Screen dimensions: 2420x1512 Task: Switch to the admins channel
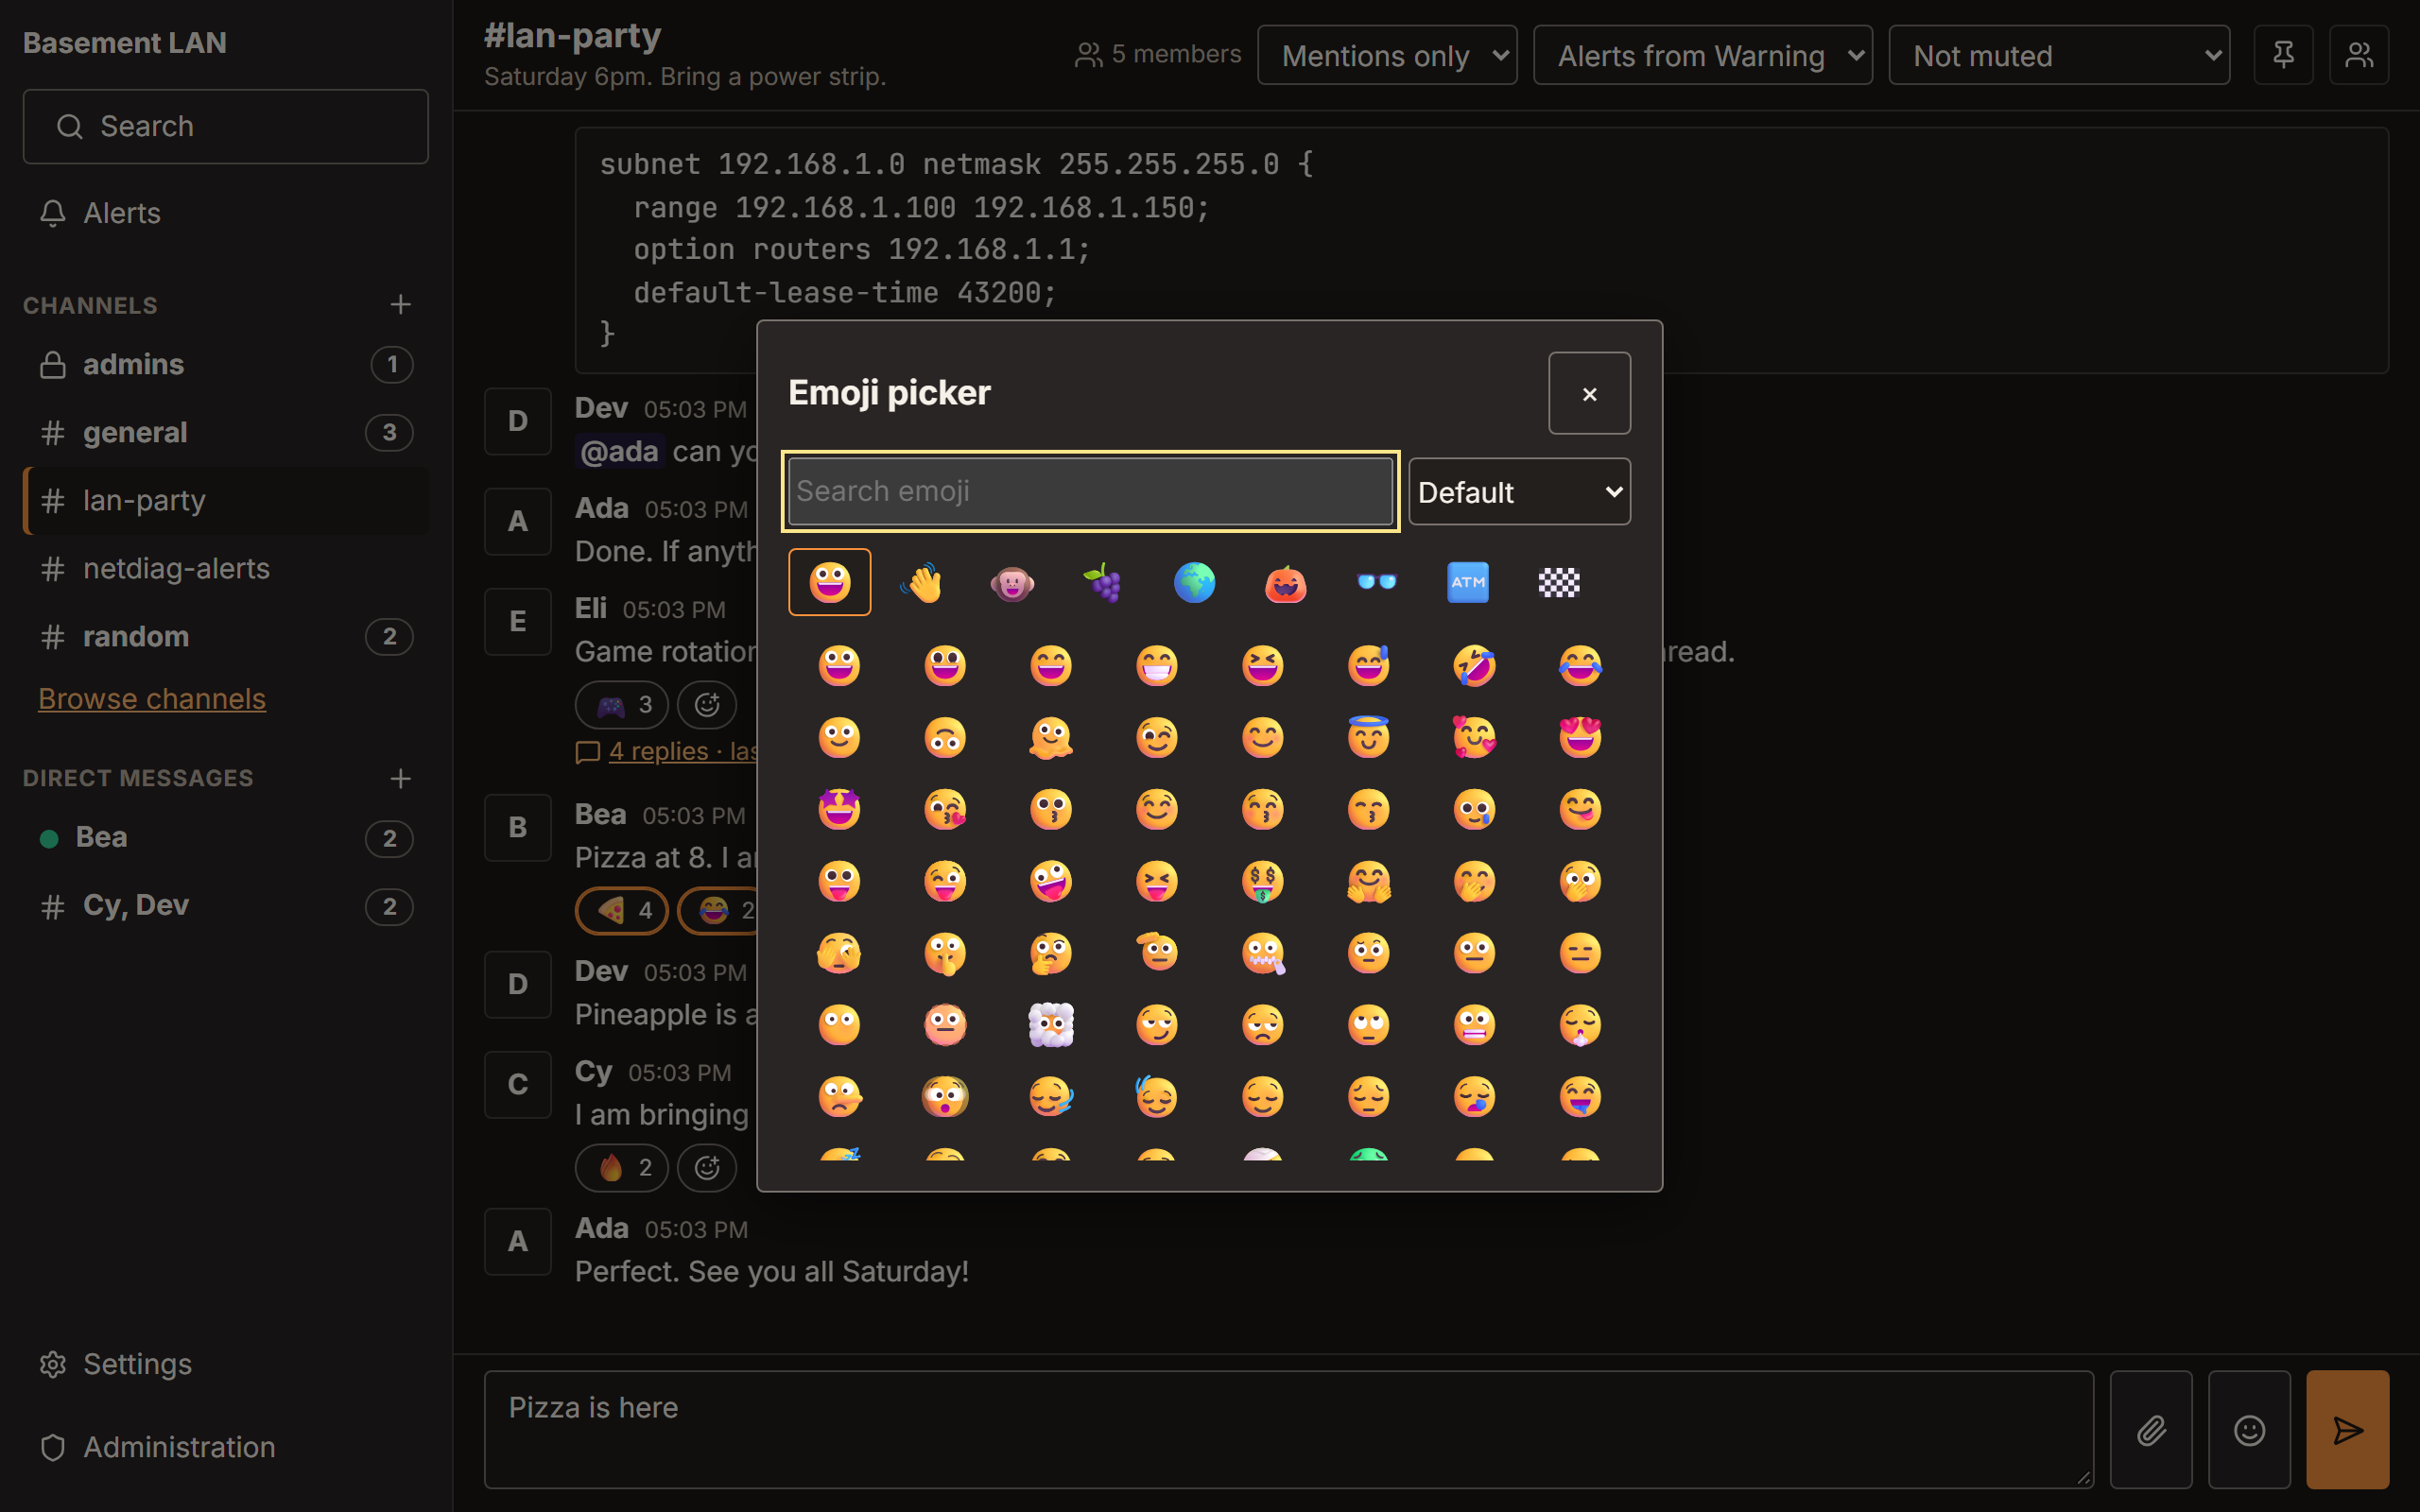[226, 364]
